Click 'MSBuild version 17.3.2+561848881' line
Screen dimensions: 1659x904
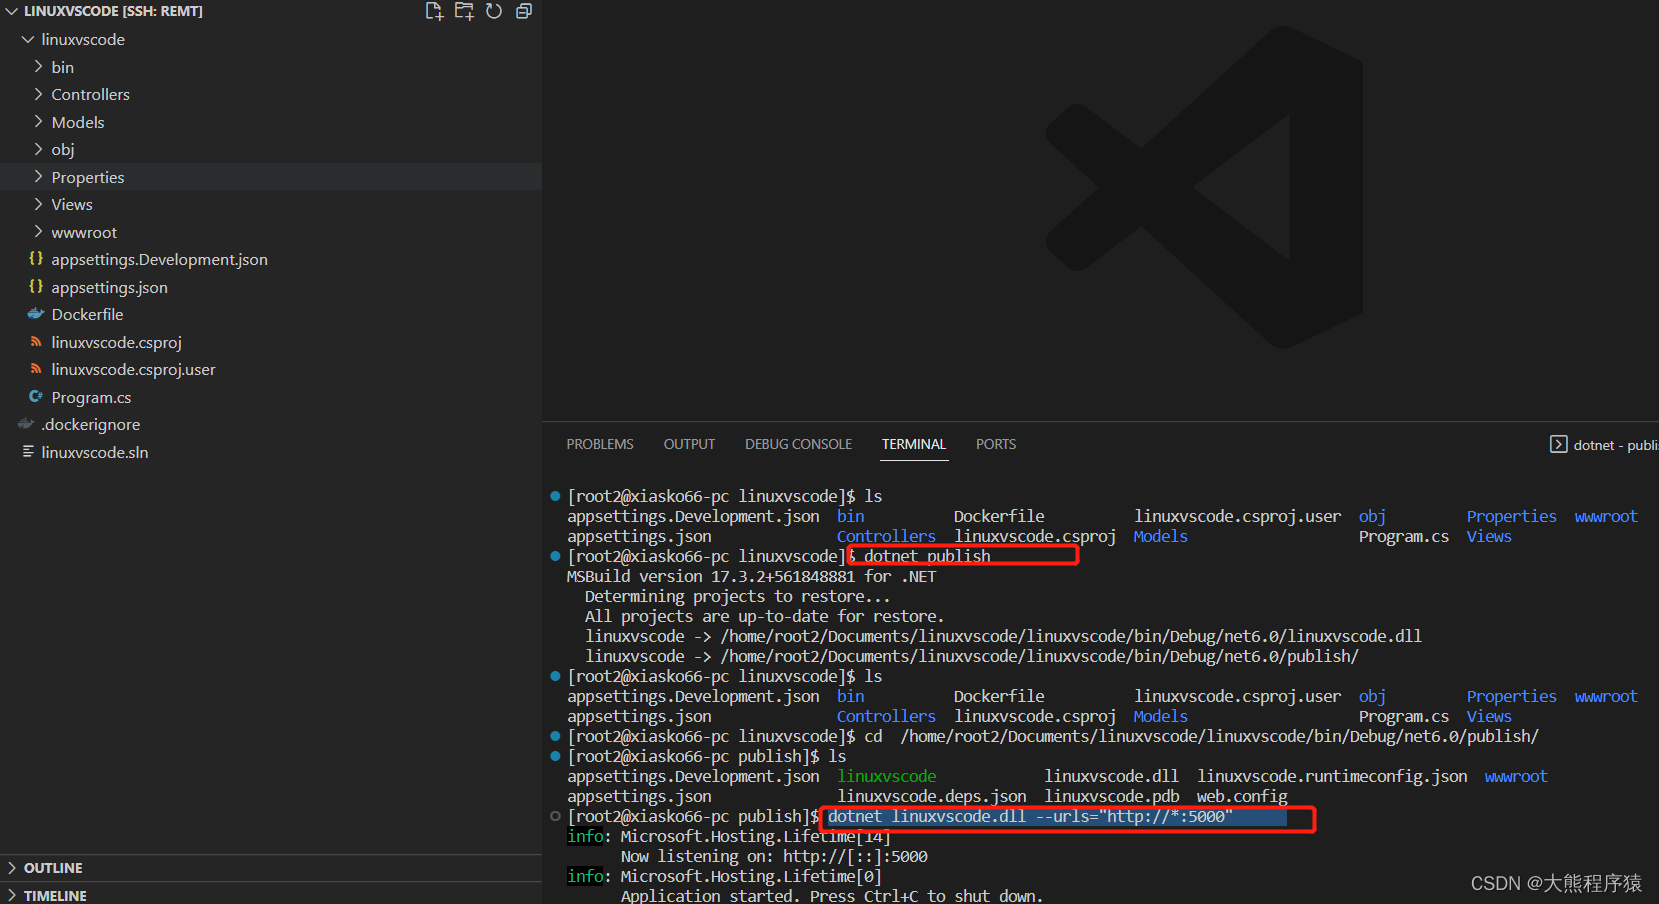[751, 576]
